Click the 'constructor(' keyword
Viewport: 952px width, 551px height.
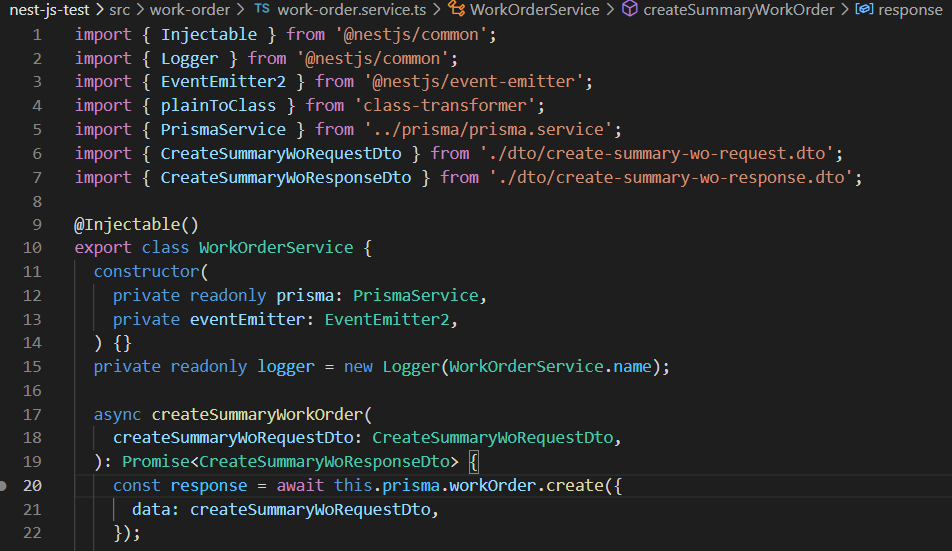point(151,272)
